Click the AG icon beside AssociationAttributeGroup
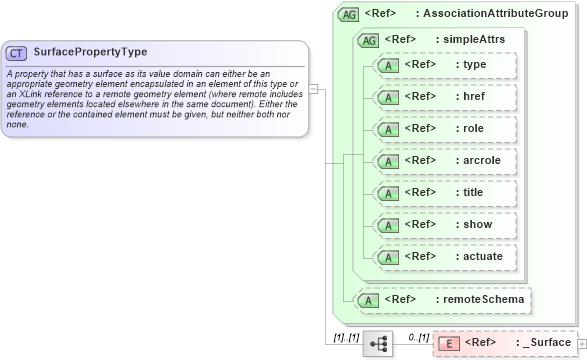This screenshot has width=587, height=360. tap(349, 15)
